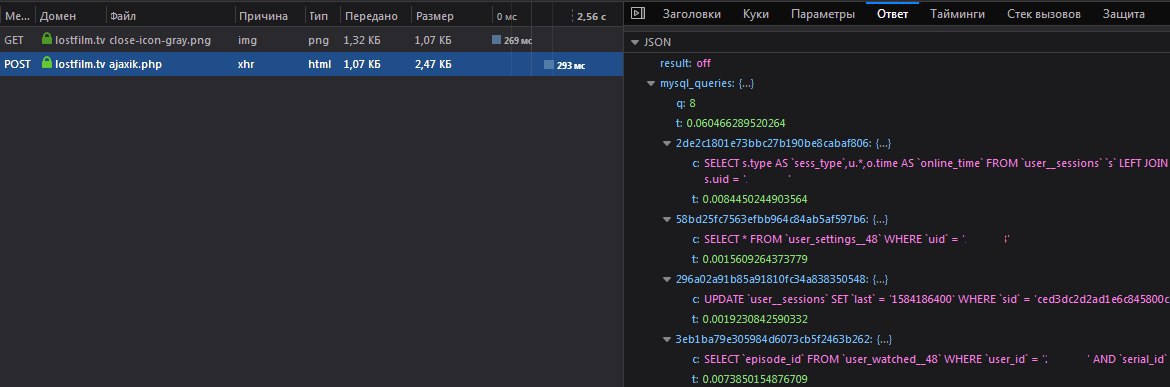Click the 0 мс waterfall column header
The height and width of the screenshot is (387, 1170).
pos(507,16)
